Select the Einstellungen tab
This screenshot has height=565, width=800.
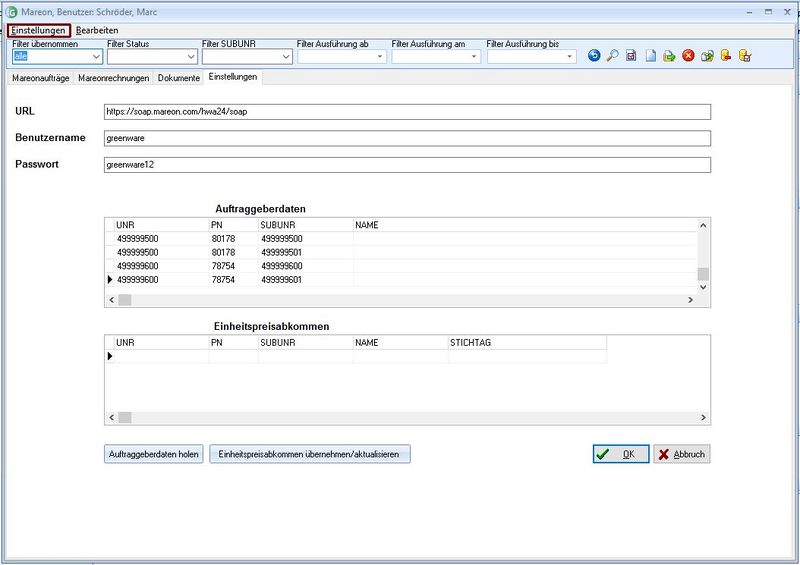click(233, 77)
